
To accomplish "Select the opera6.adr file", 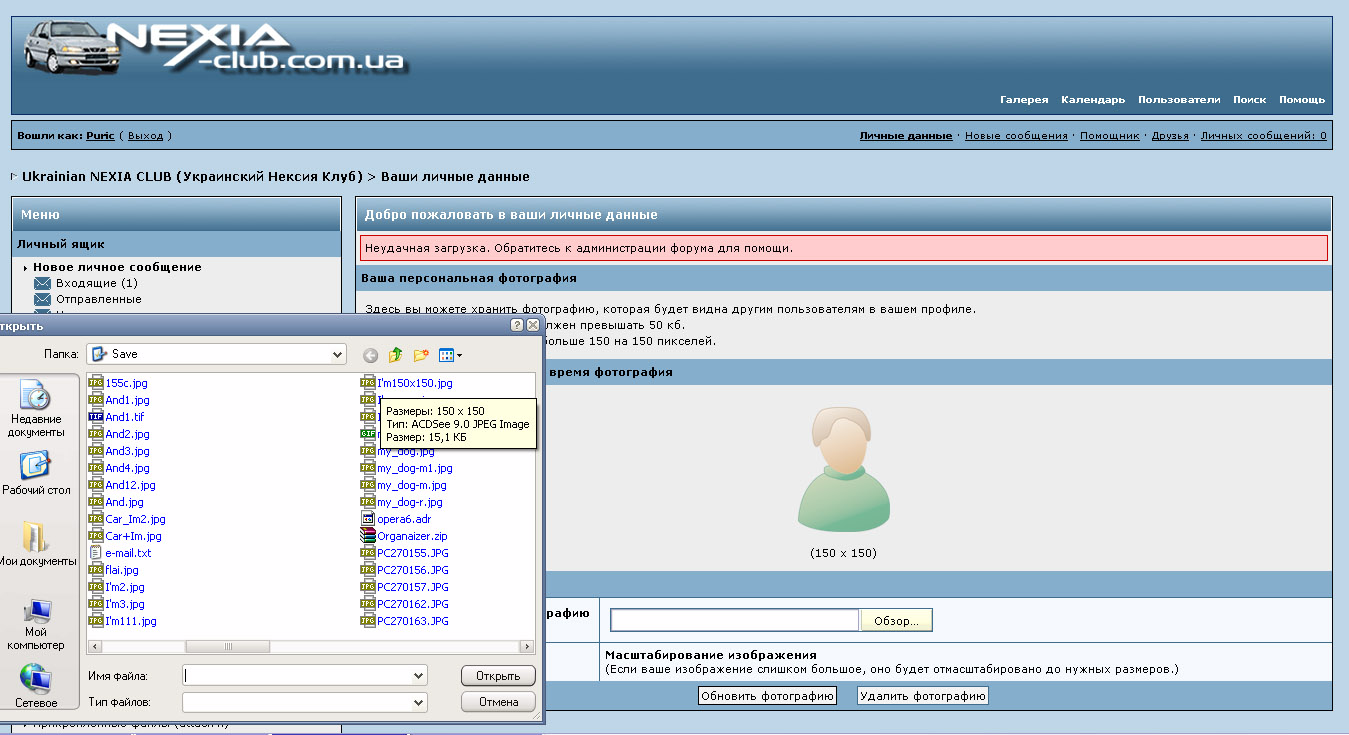I will (x=403, y=519).
